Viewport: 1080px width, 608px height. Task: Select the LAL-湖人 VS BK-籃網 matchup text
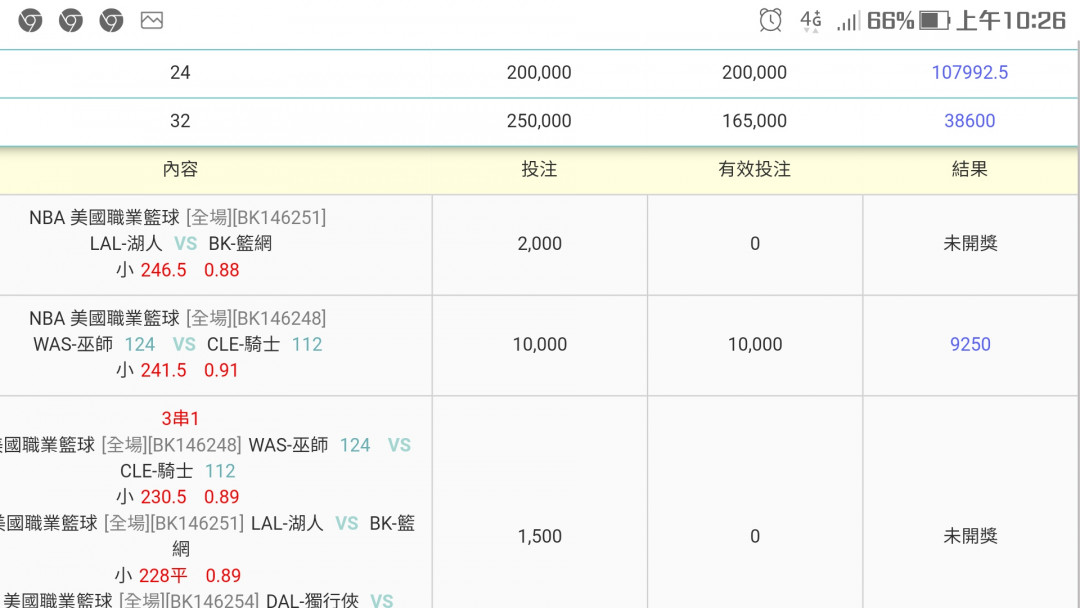180,244
